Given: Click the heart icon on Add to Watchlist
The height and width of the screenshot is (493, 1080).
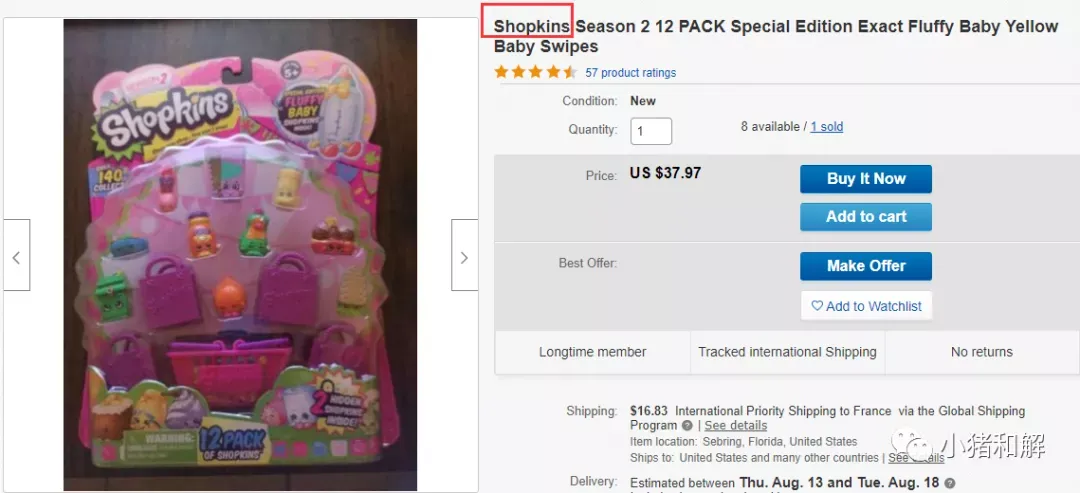Looking at the screenshot, I should 817,306.
